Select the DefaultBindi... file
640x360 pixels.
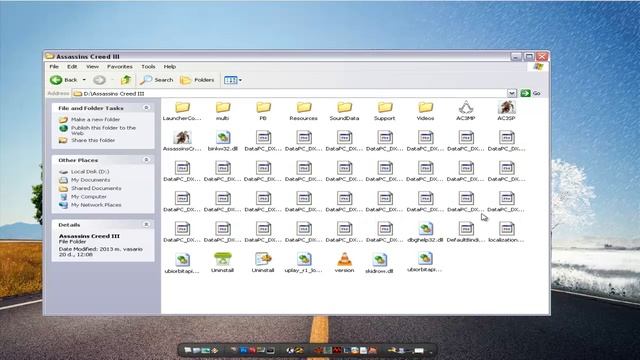pos(466,233)
